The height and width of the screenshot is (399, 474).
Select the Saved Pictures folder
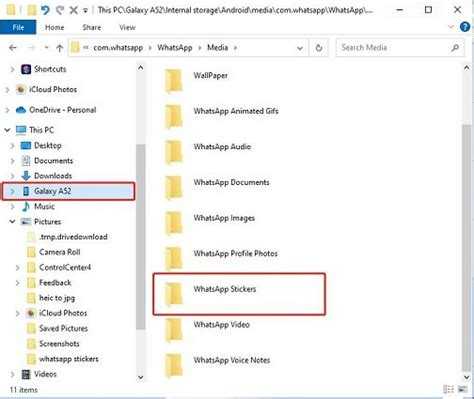point(63,328)
